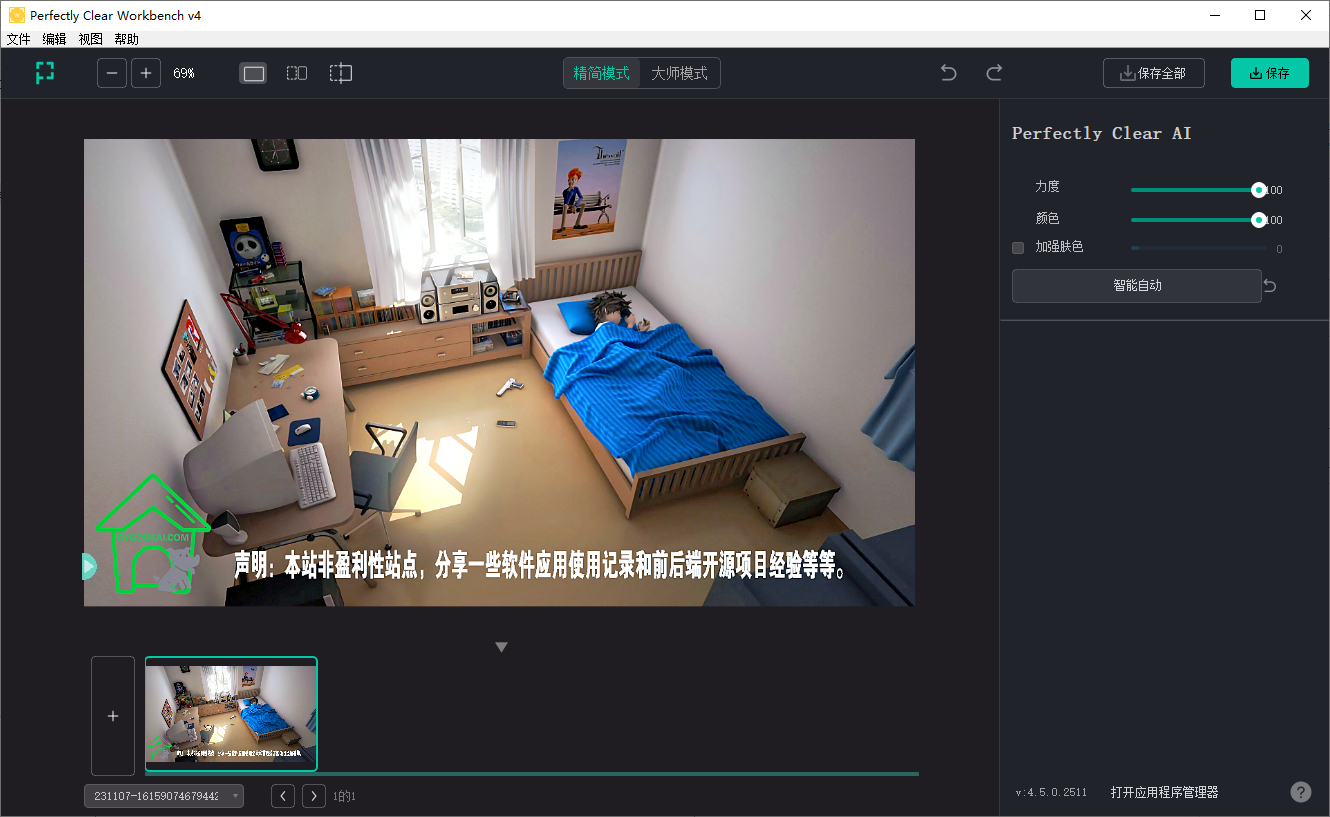Go to next image arrow
The height and width of the screenshot is (817, 1330).
(x=314, y=796)
